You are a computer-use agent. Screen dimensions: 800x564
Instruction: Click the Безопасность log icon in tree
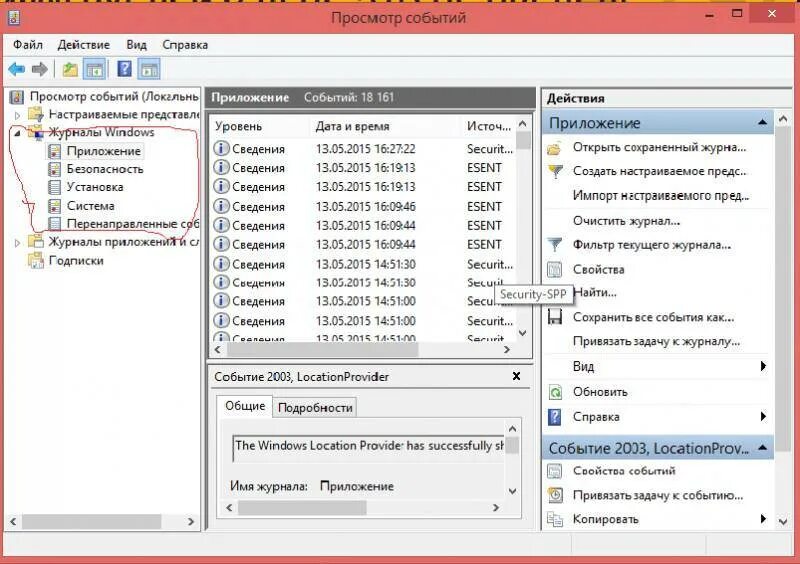[54, 169]
